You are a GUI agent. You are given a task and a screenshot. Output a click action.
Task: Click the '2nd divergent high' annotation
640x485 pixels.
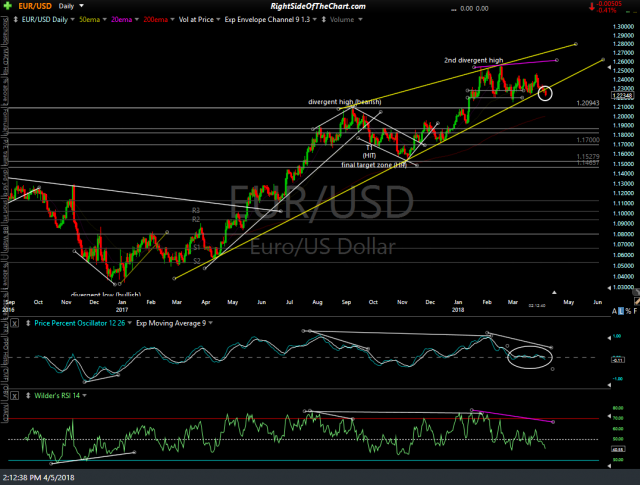(x=473, y=60)
